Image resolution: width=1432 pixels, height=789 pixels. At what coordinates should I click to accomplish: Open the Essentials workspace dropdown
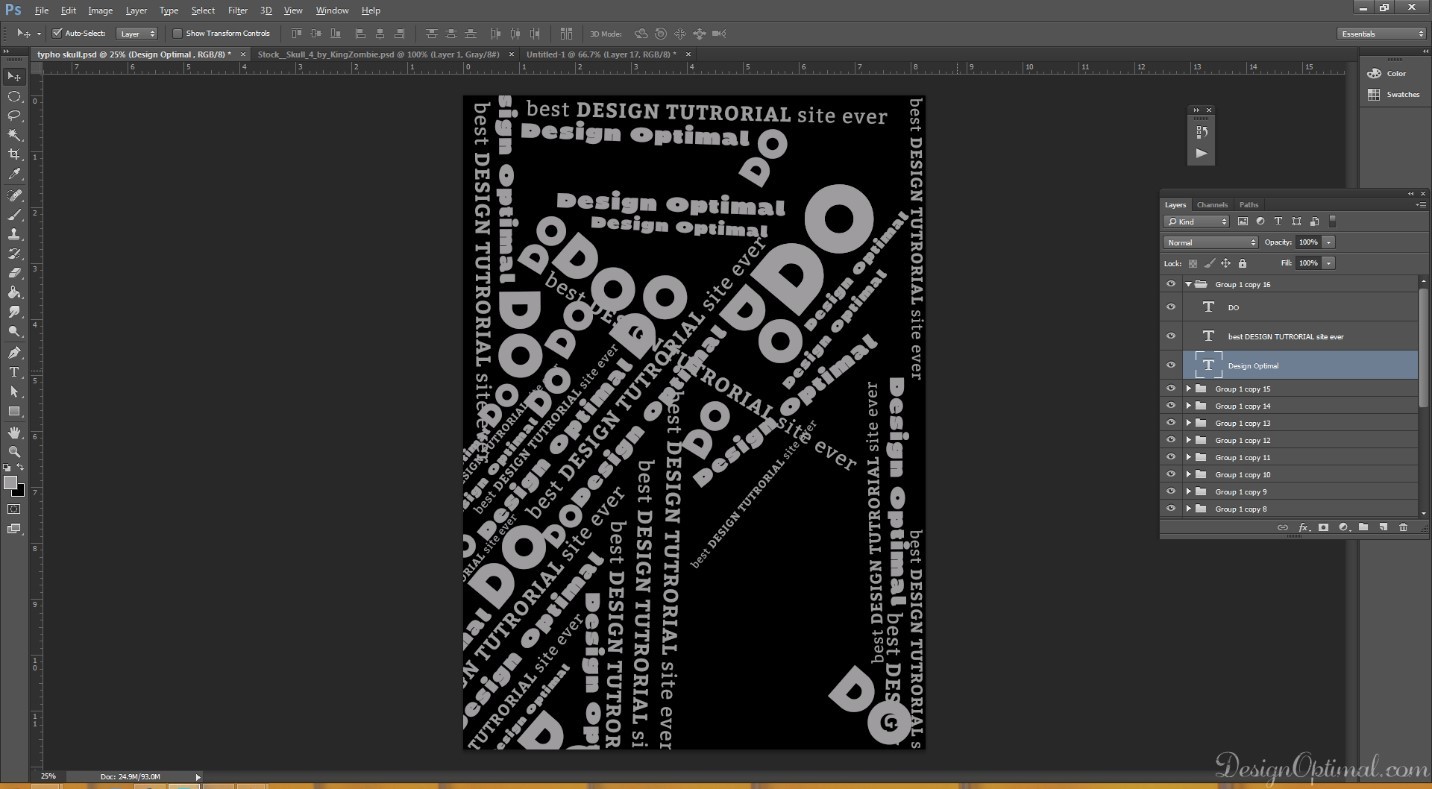(x=1382, y=34)
